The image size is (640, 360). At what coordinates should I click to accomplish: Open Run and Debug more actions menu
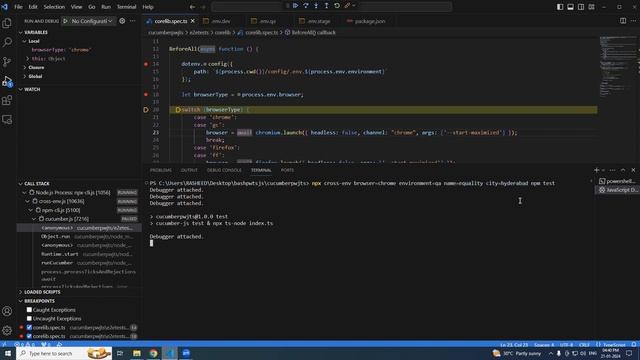click(133, 21)
